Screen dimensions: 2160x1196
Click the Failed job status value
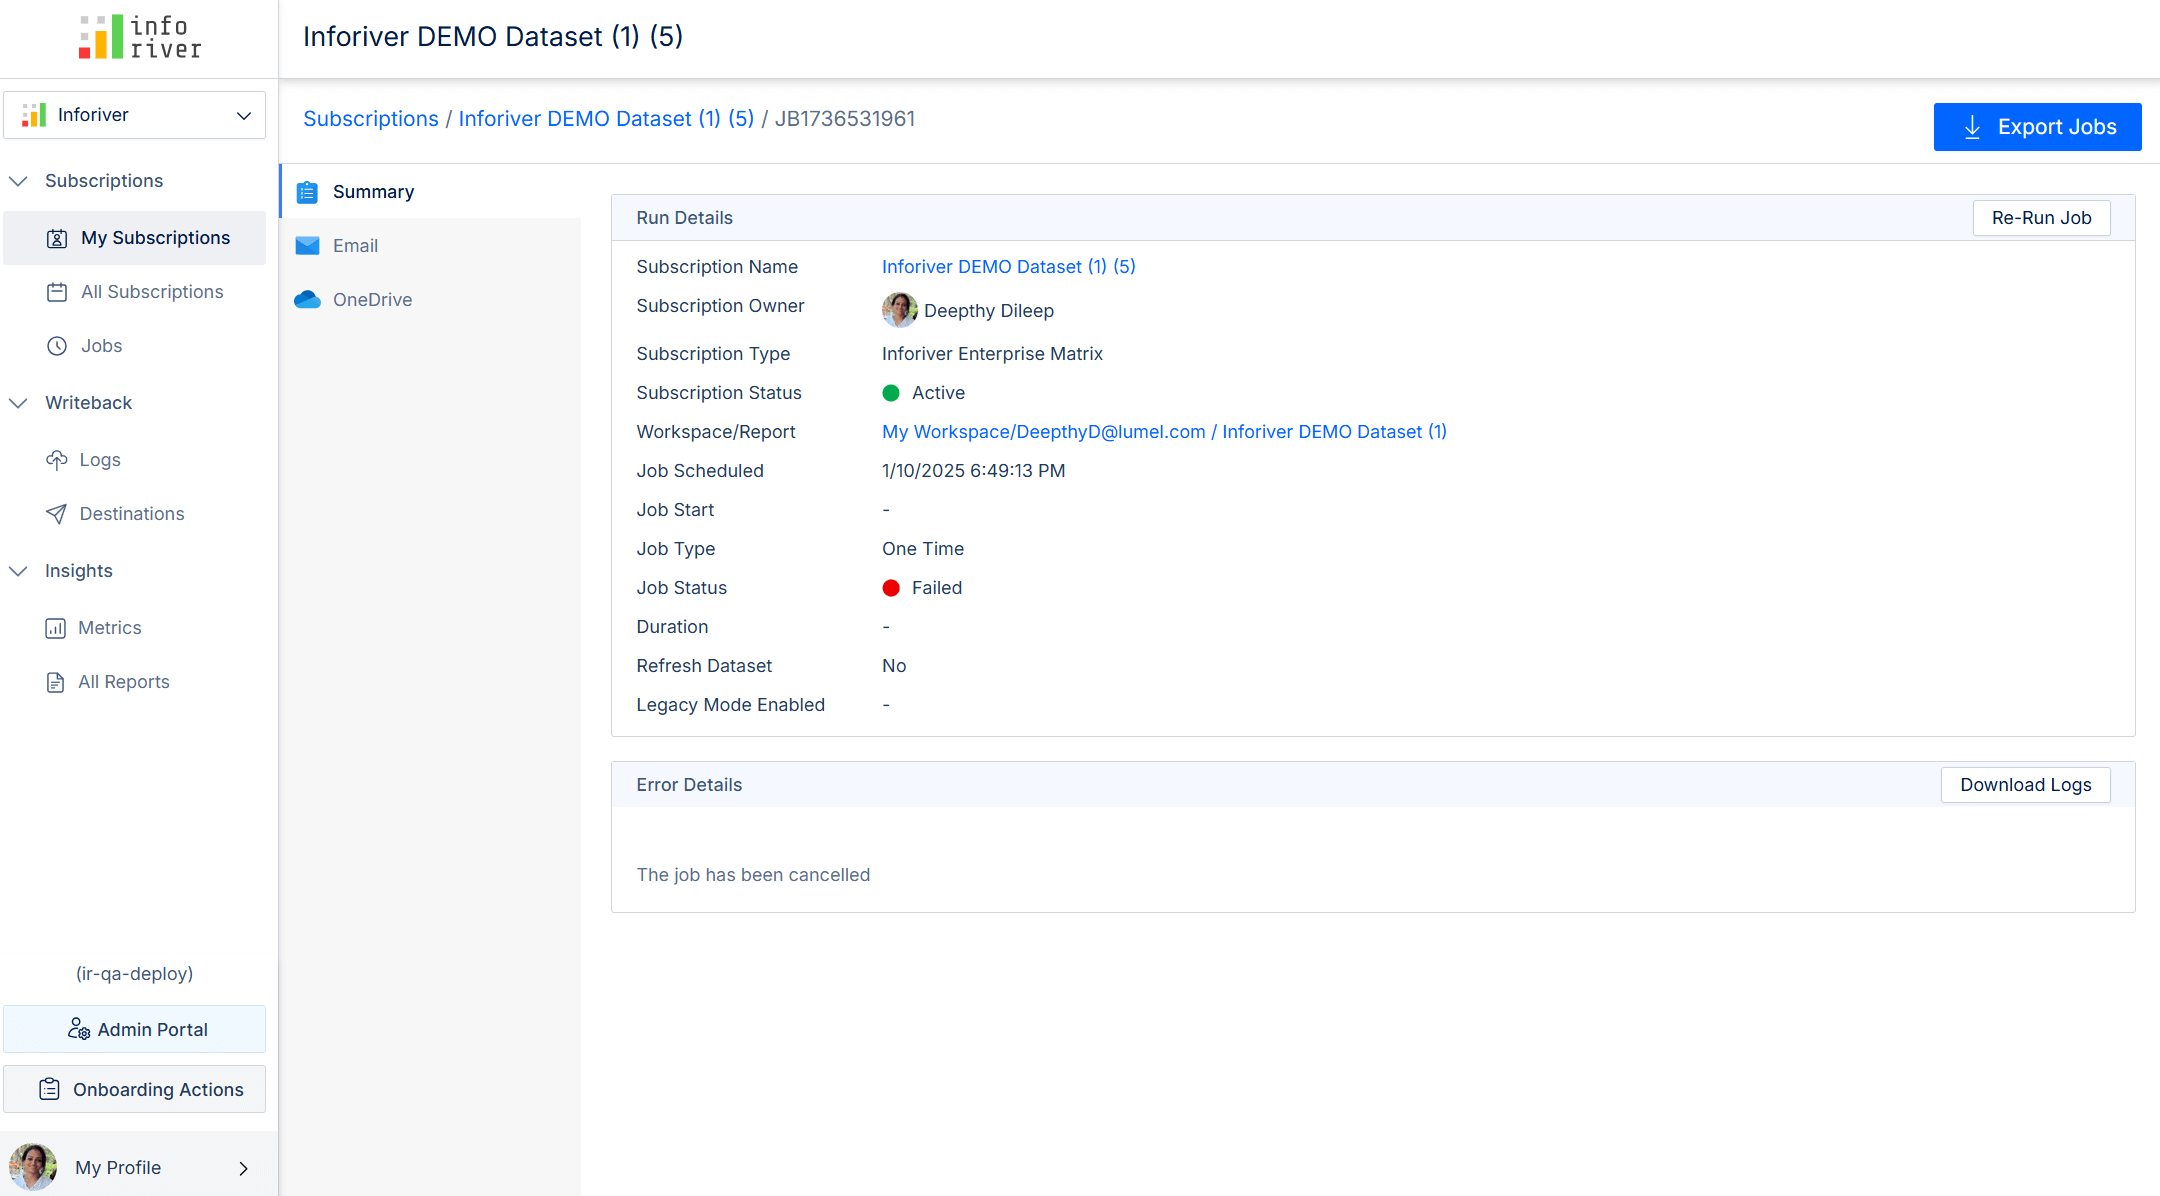(x=937, y=588)
